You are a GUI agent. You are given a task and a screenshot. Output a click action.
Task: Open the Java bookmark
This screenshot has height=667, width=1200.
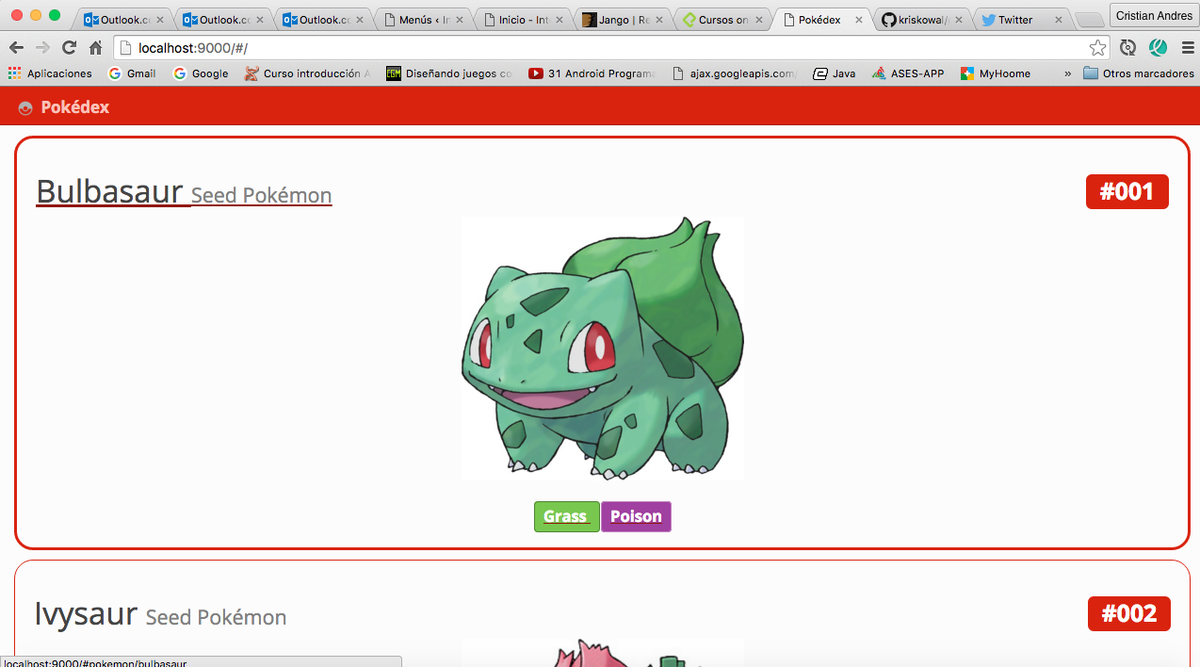pyautogui.click(x=835, y=73)
